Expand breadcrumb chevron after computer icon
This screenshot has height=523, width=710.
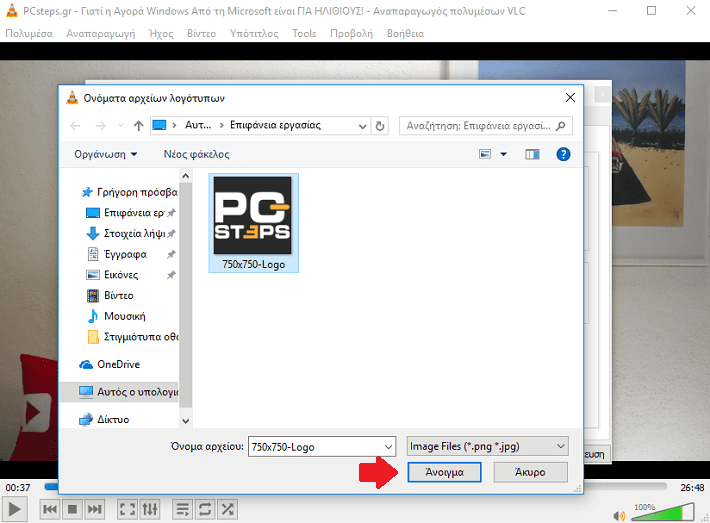[x=174, y=125]
